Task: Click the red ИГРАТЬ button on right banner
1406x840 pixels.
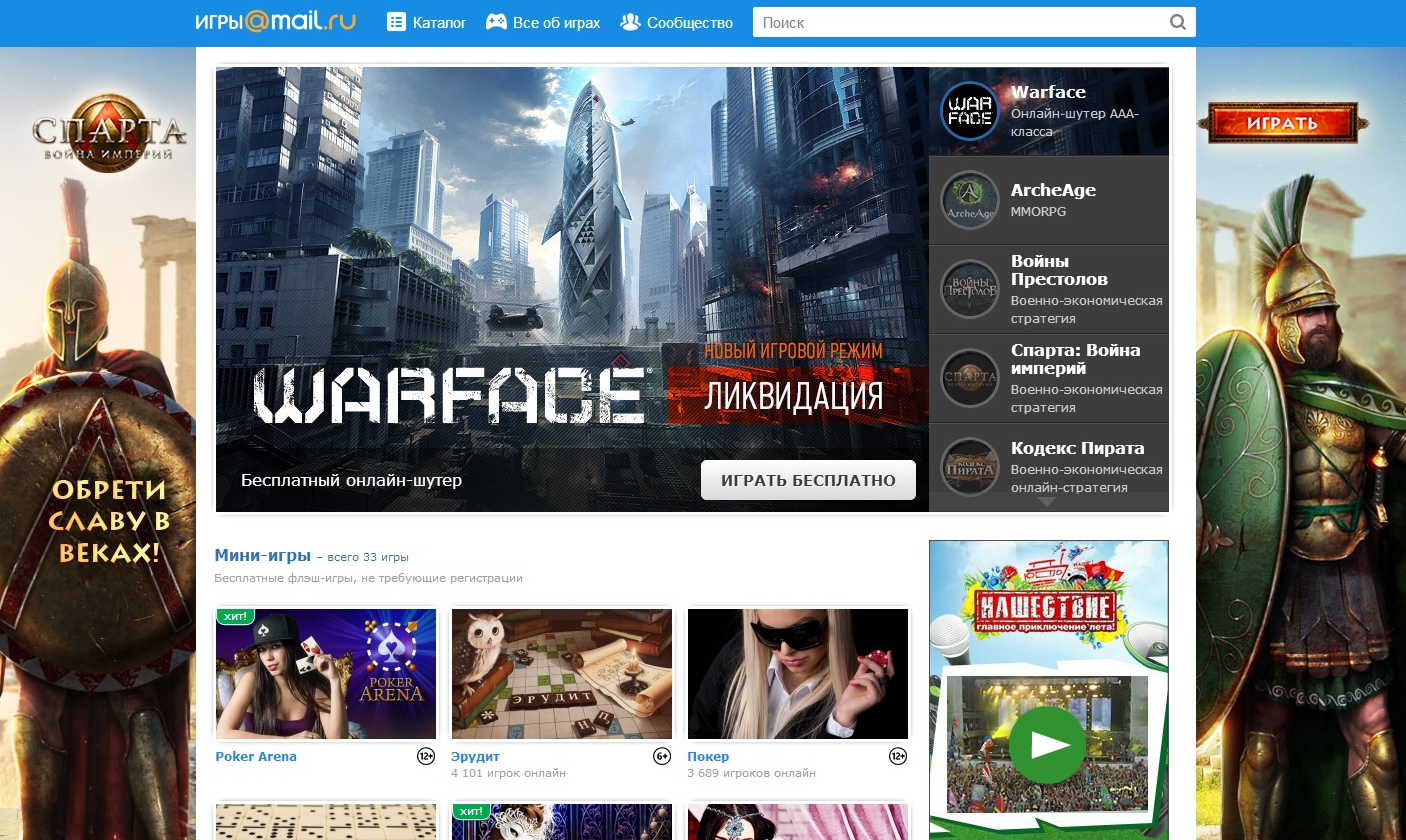Action: tap(1282, 123)
